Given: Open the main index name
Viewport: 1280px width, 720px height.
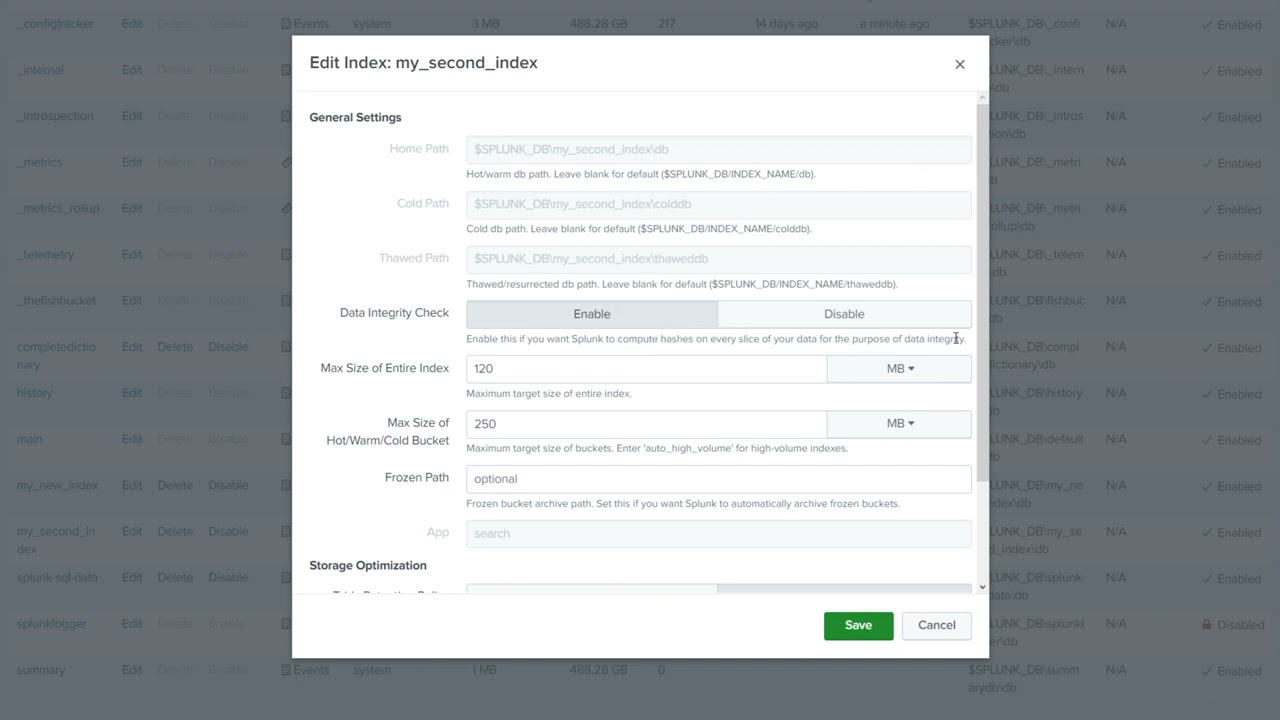Looking at the screenshot, I should [29, 439].
